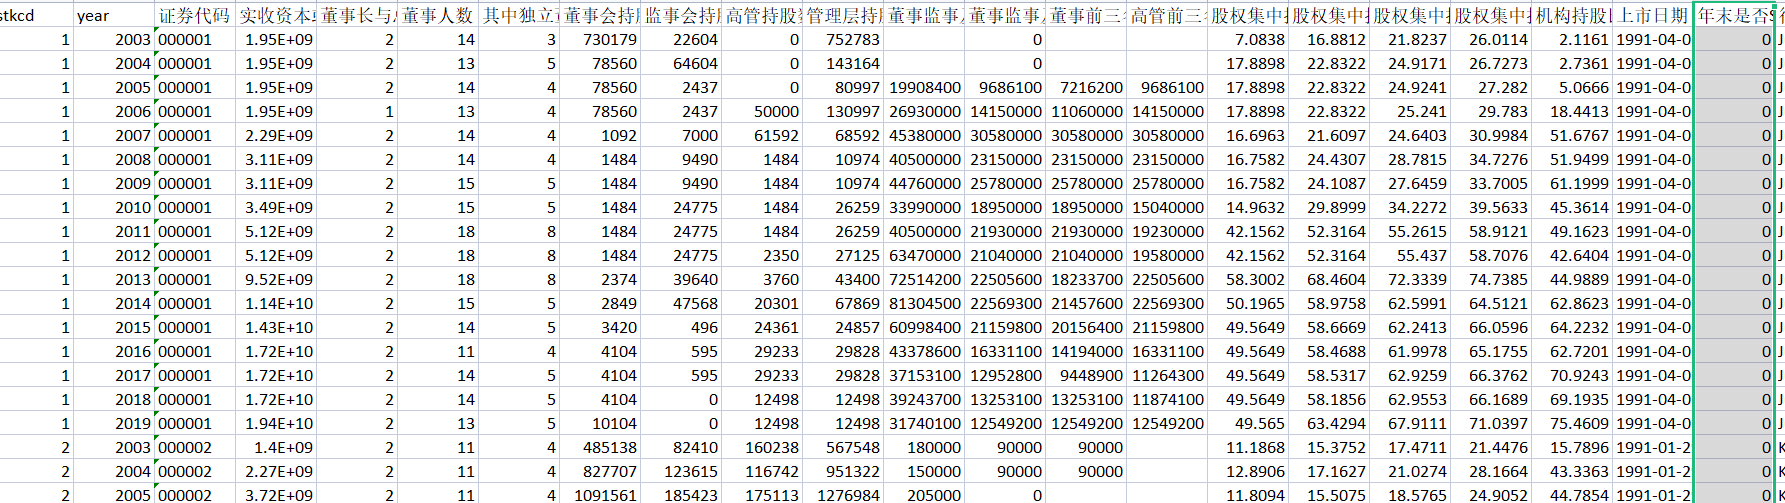Click the cell with value 730179
This screenshot has height=503, width=1785.
click(x=600, y=39)
